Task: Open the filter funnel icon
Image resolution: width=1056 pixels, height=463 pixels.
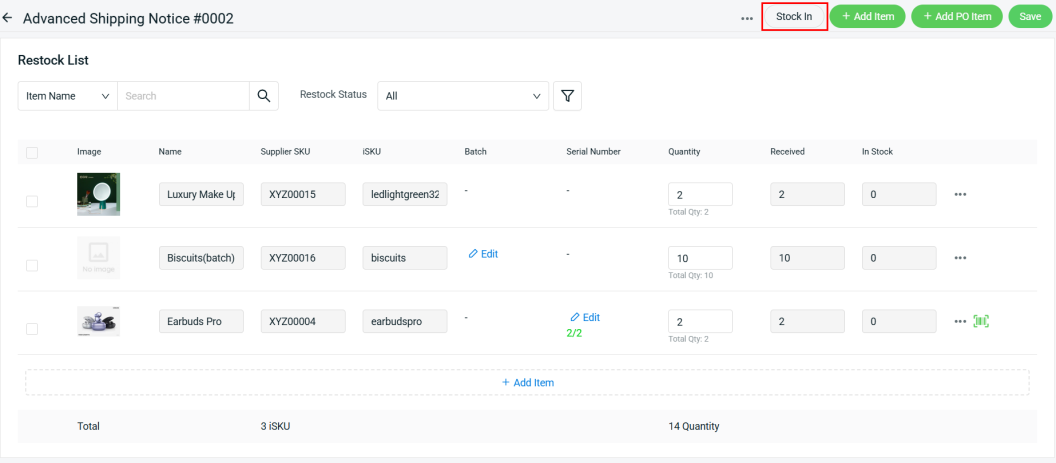Action: pyautogui.click(x=567, y=96)
